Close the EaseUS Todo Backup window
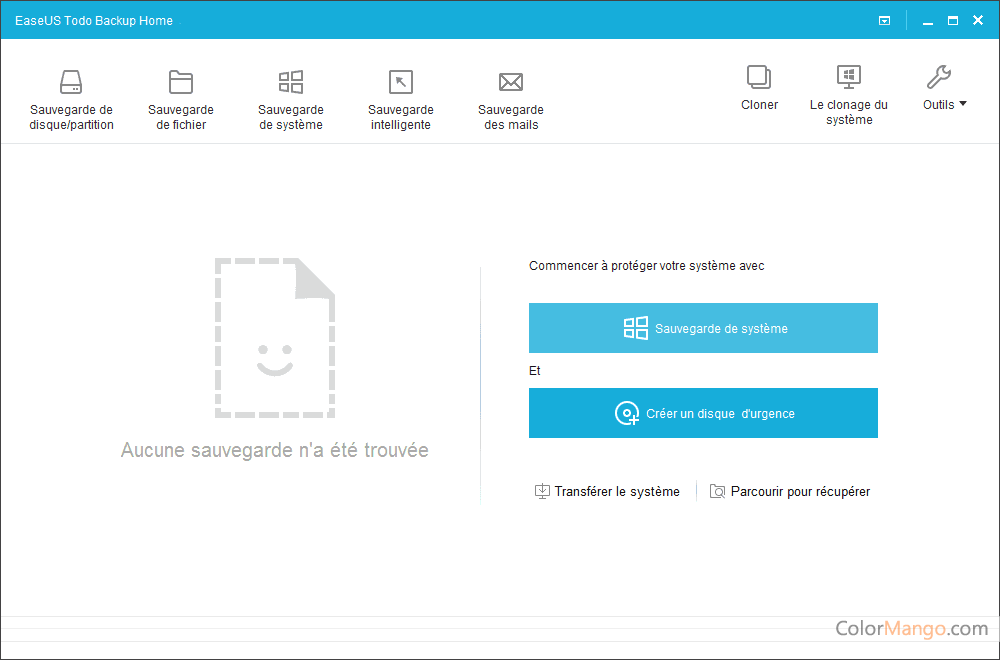Image resolution: width=1000 pixels, height=660 pixels. 978,20
